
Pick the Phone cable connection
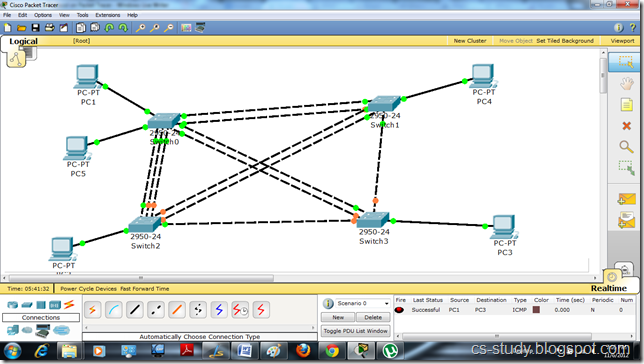coord(198,310)
